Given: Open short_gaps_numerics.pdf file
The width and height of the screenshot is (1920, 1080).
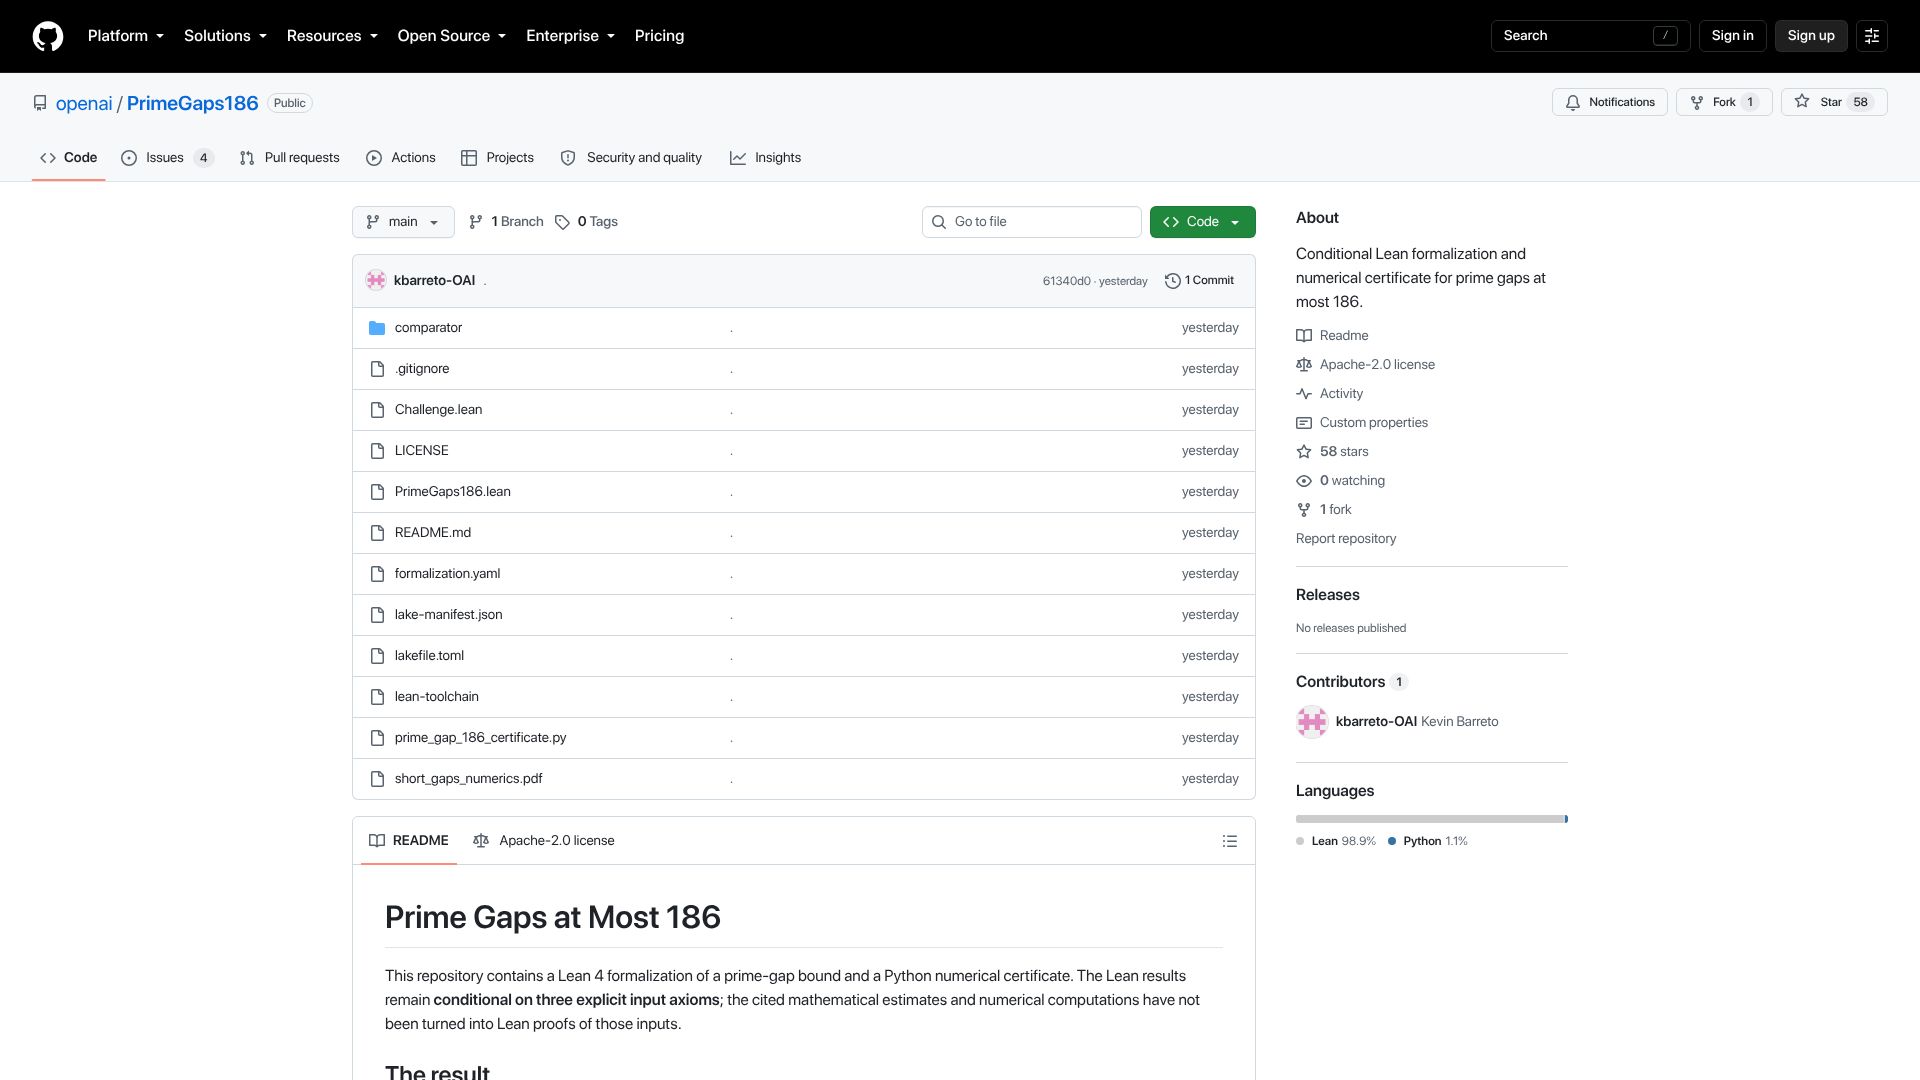Looking at the screenshot, I should [x=468, y=779].
